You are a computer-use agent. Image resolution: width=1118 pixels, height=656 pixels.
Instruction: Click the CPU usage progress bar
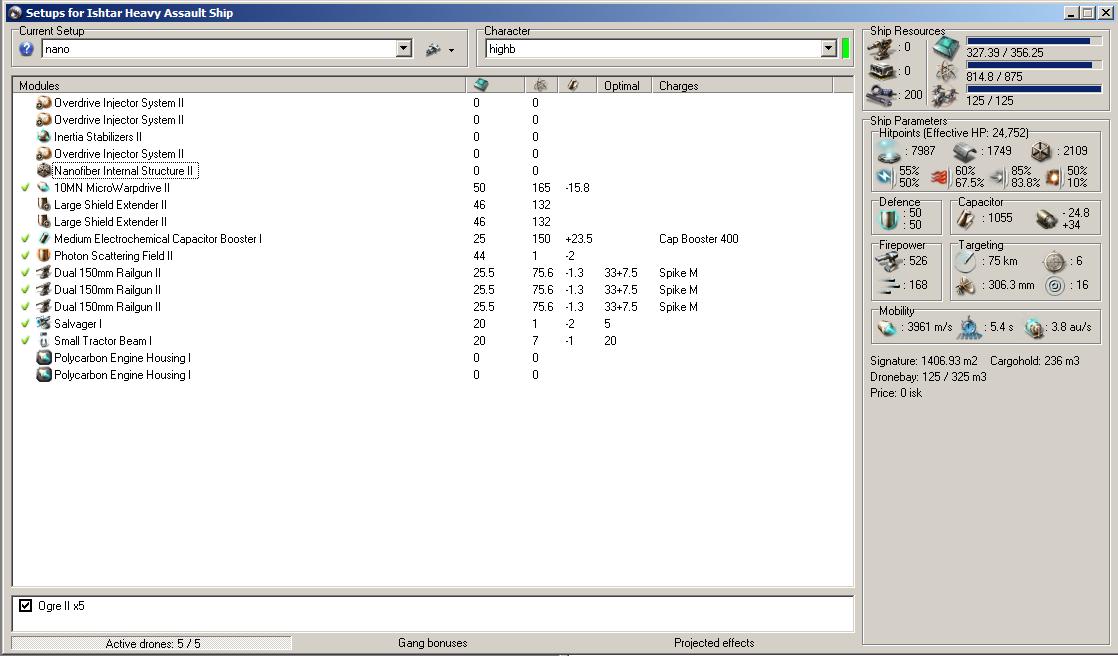click(1035, 41)
